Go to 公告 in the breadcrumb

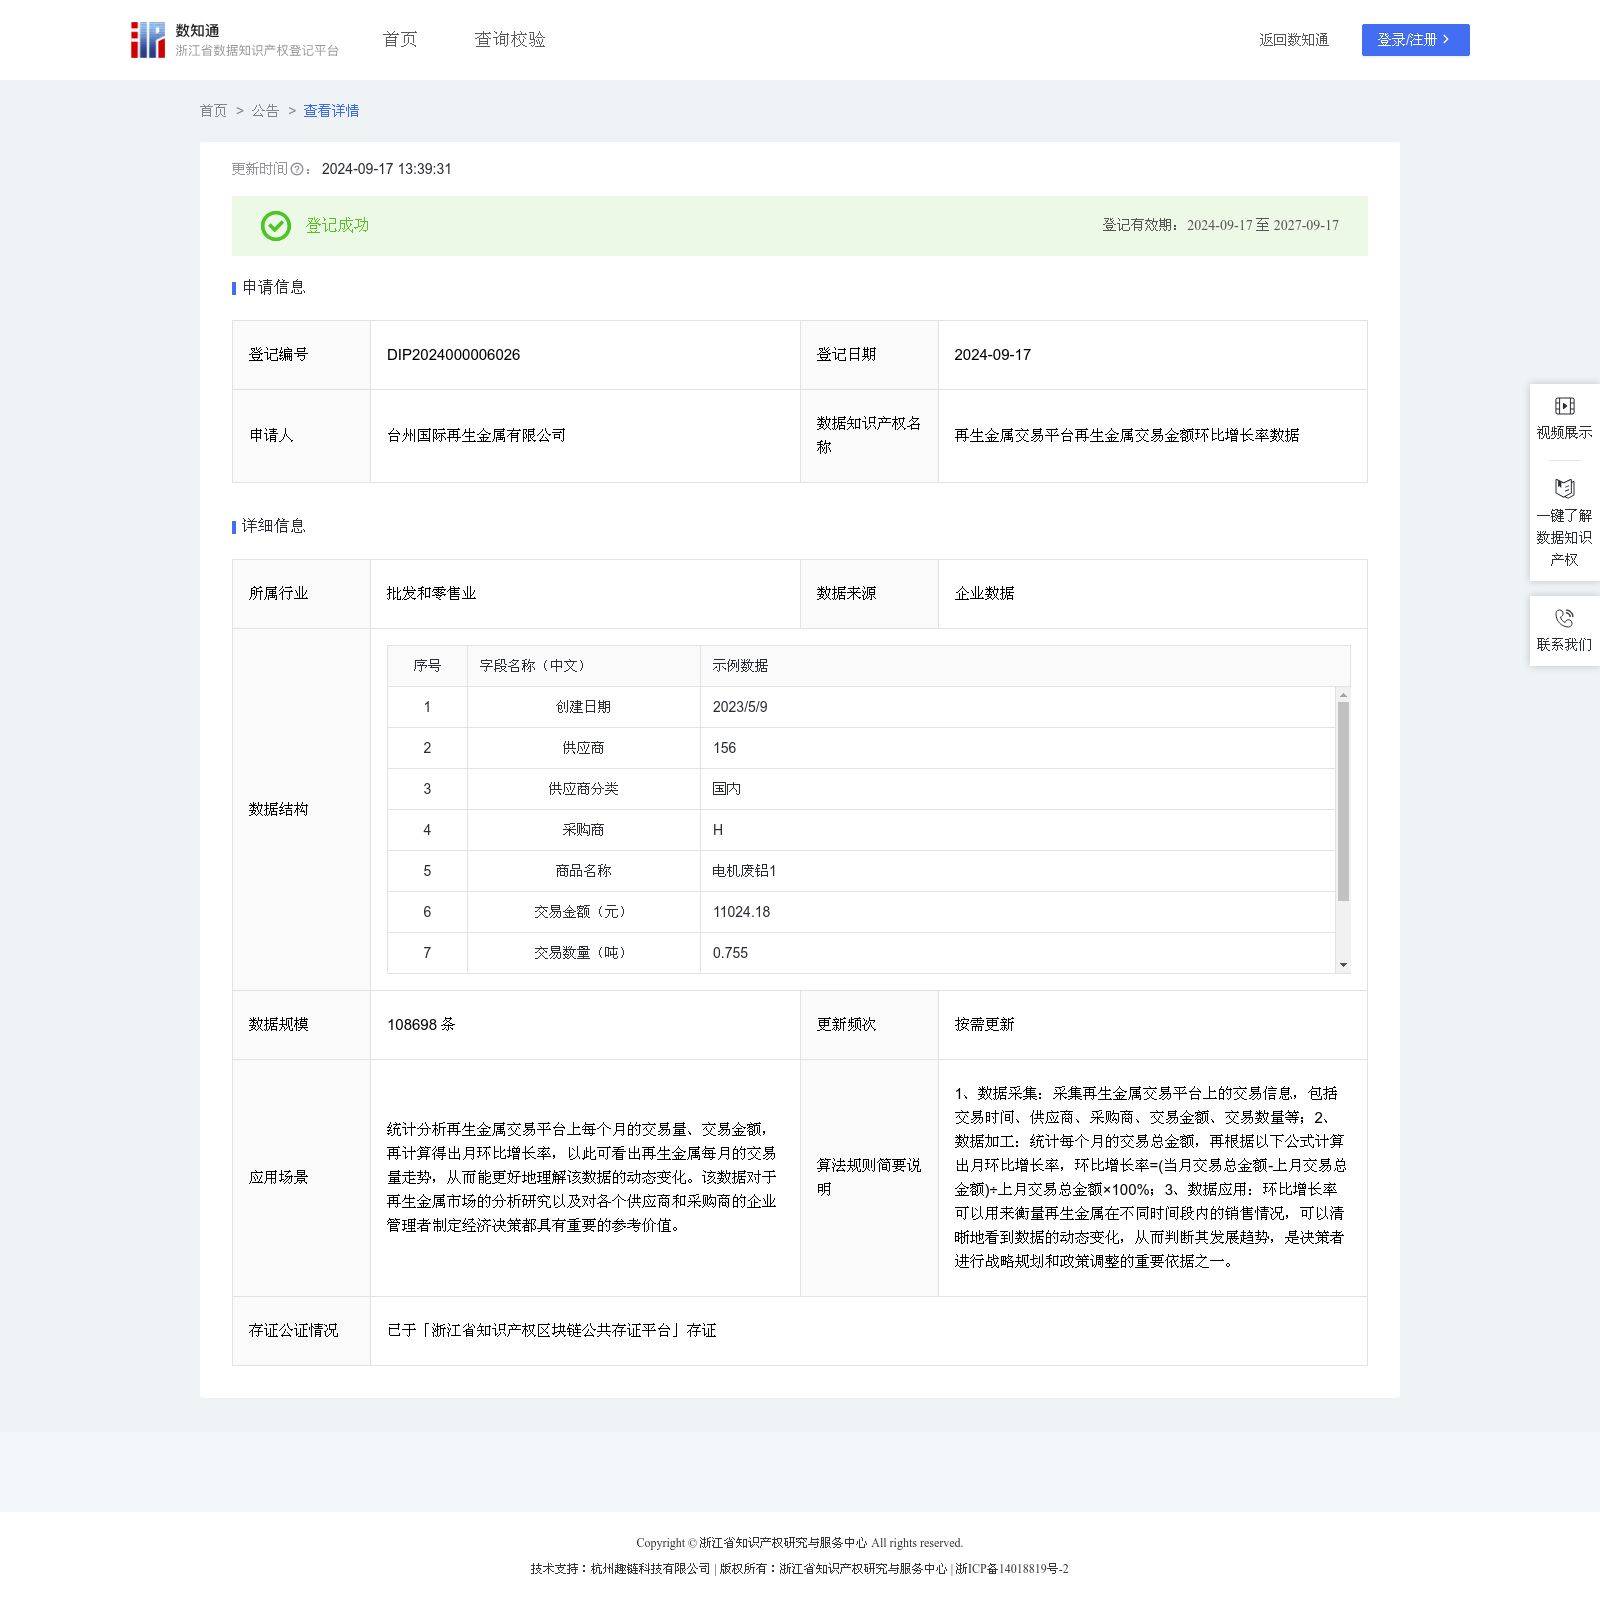coord(265,111)
